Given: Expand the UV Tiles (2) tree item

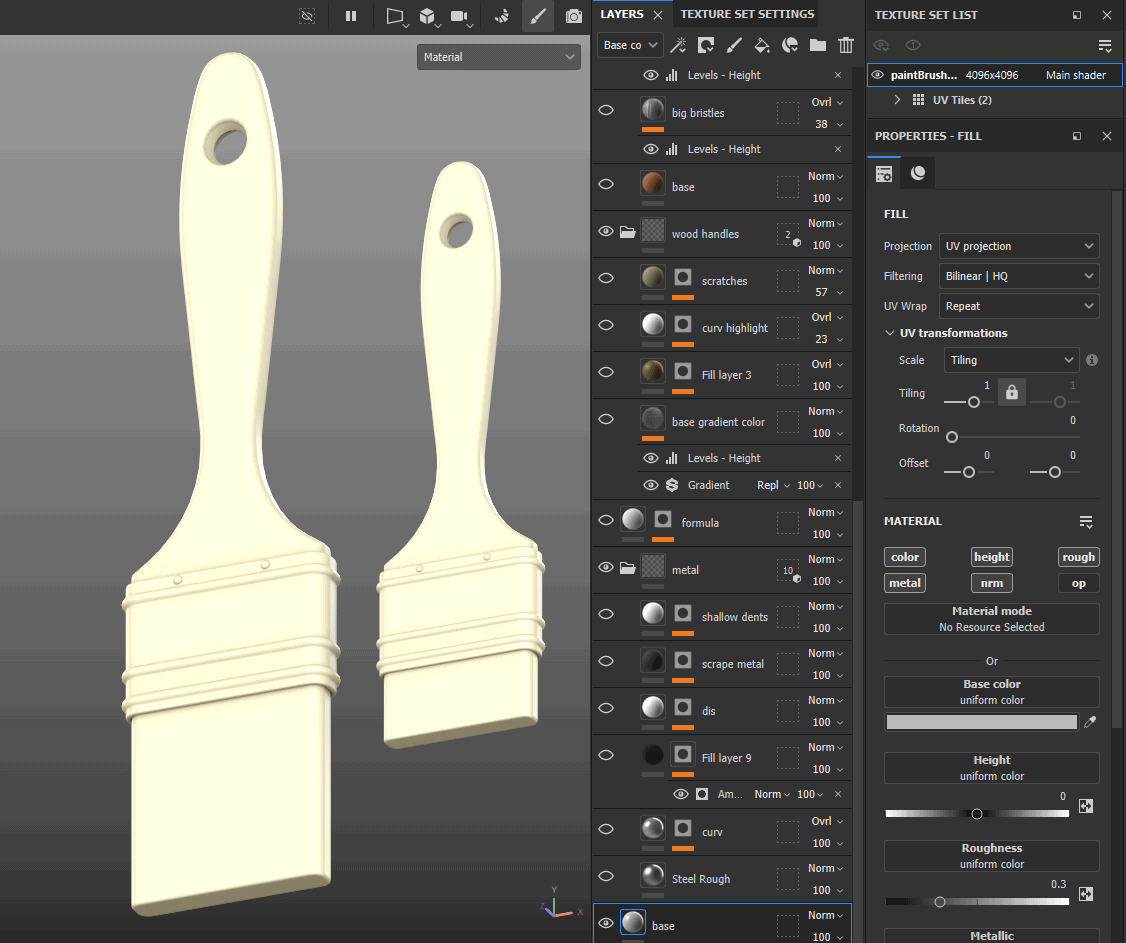Looking at the screenshot, I should coord(897,100).
